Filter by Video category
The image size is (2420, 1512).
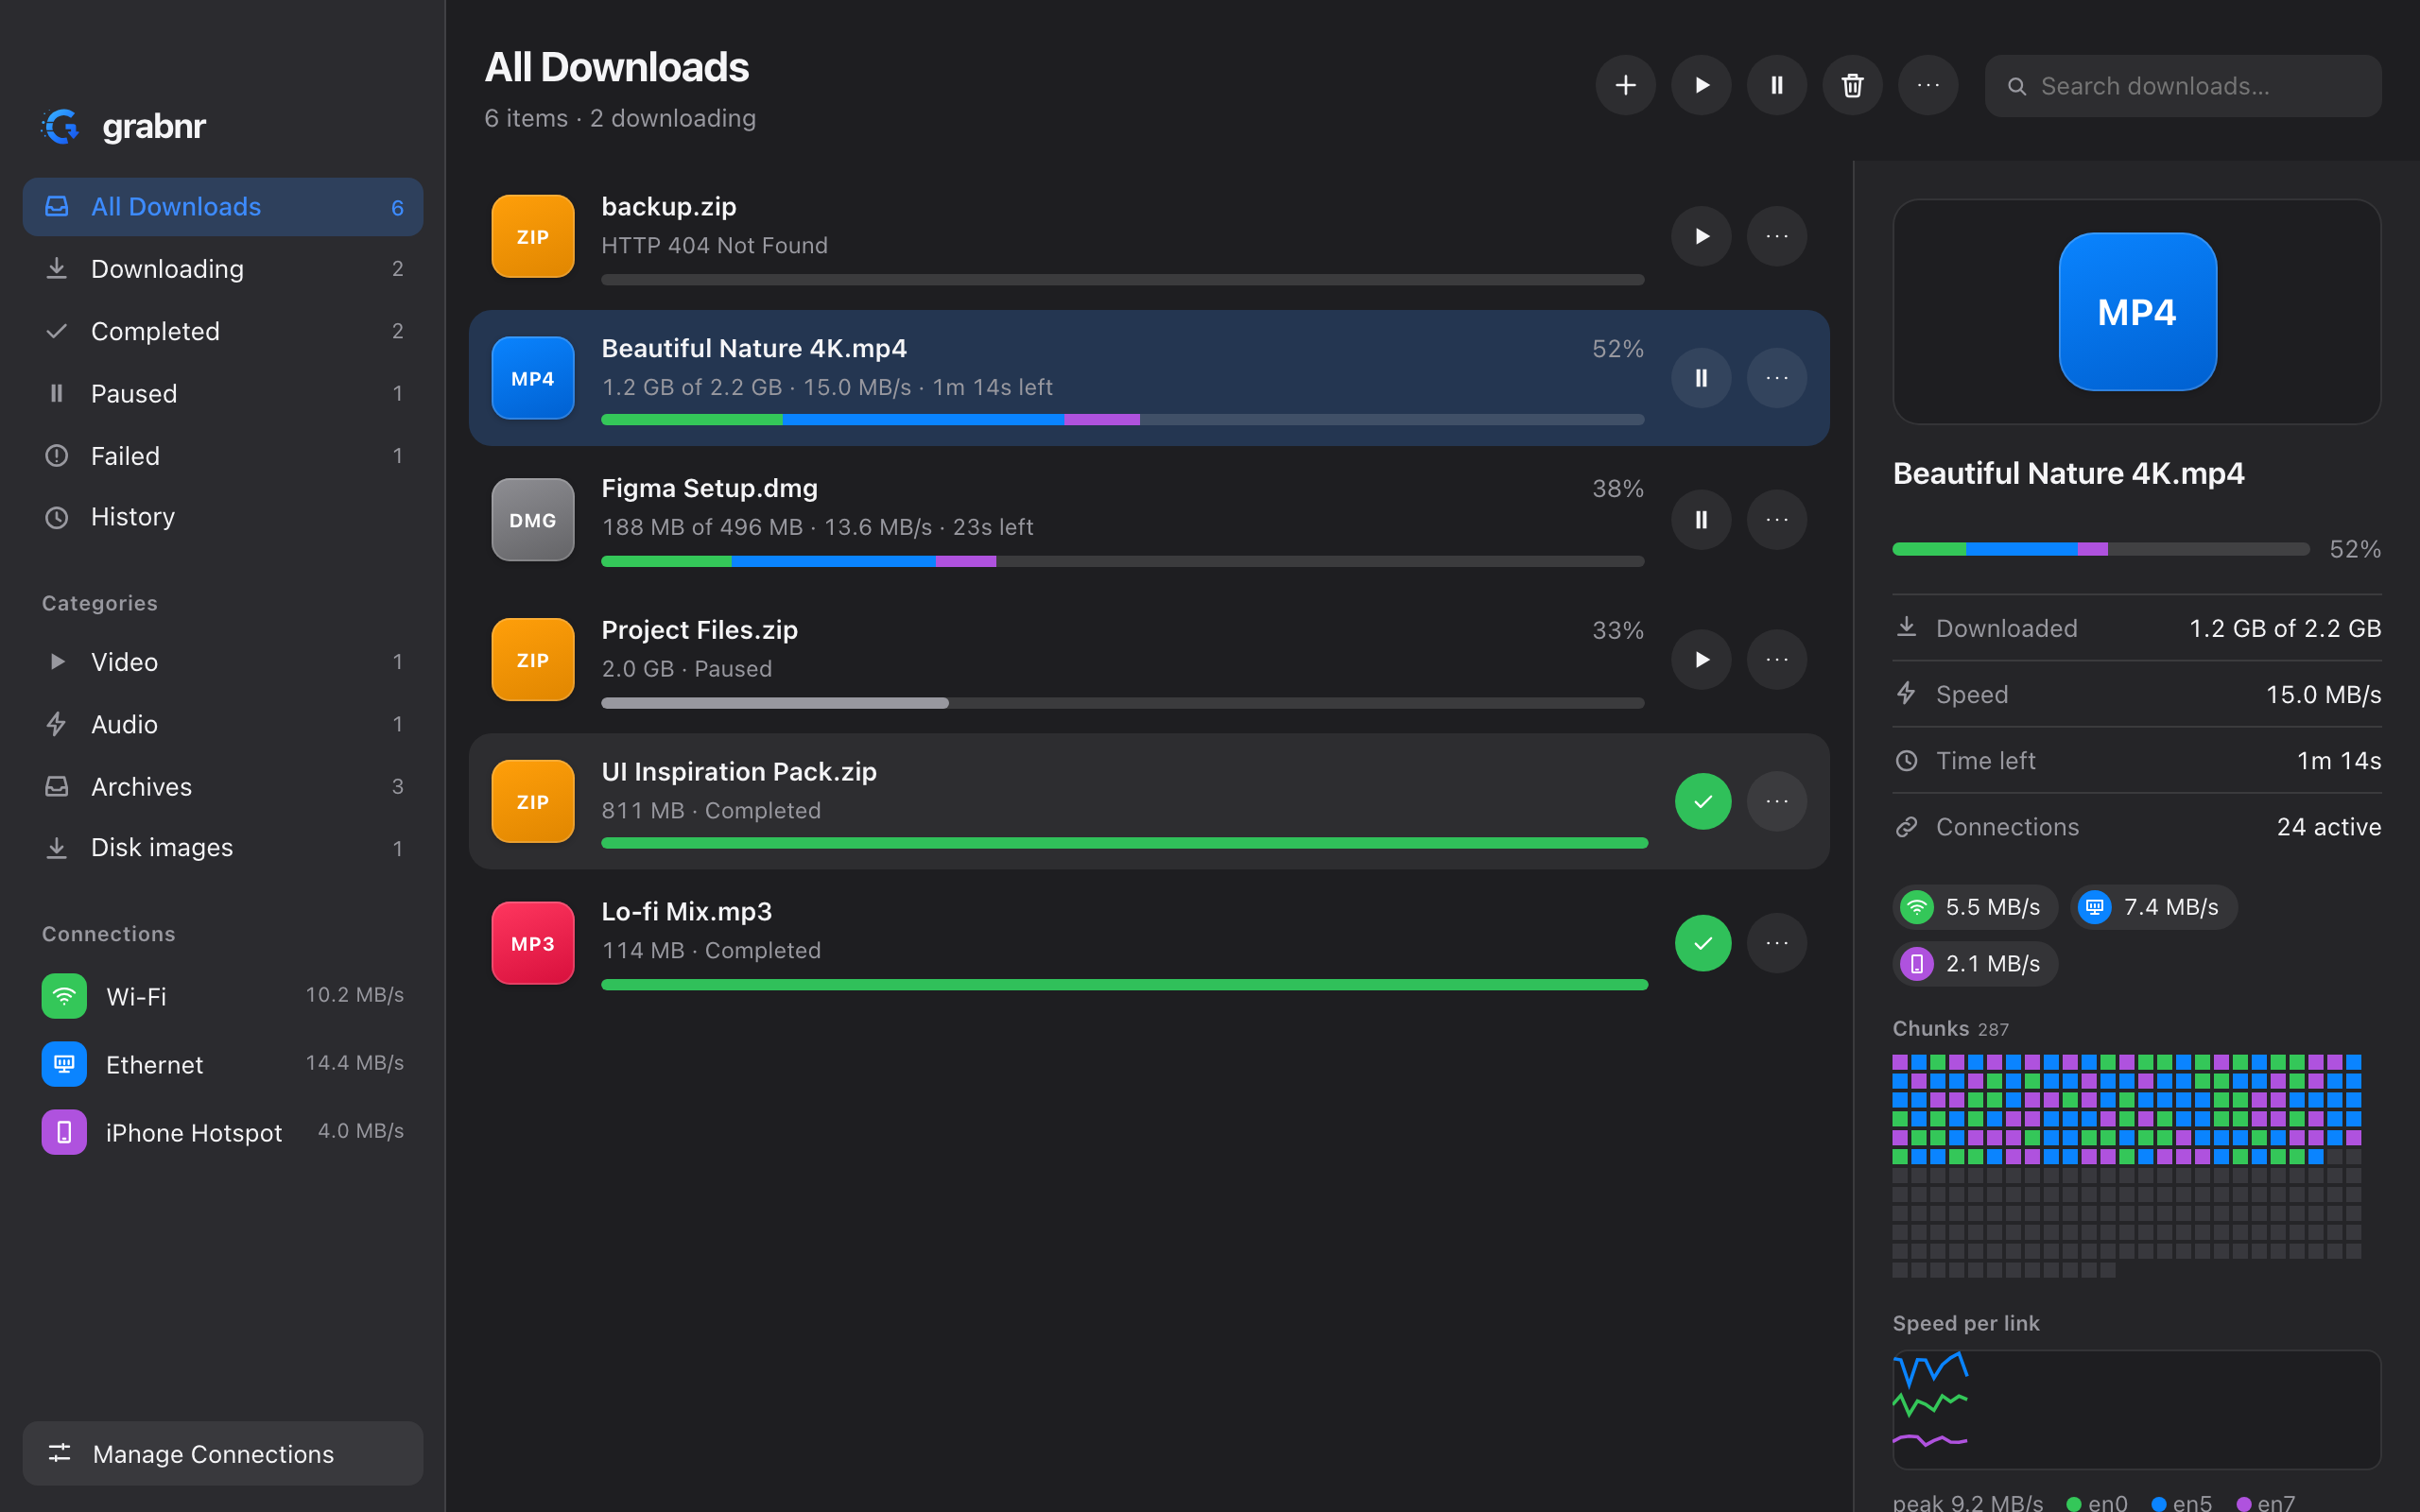point(223,662)
